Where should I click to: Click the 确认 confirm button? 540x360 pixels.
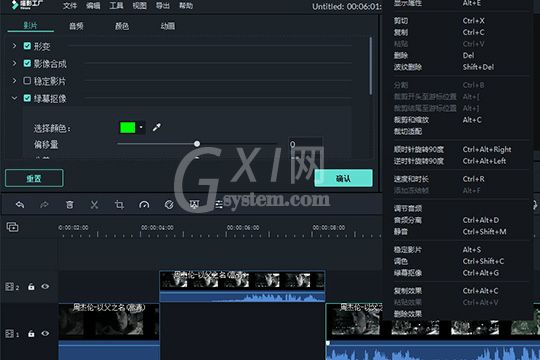click(343, 178)
